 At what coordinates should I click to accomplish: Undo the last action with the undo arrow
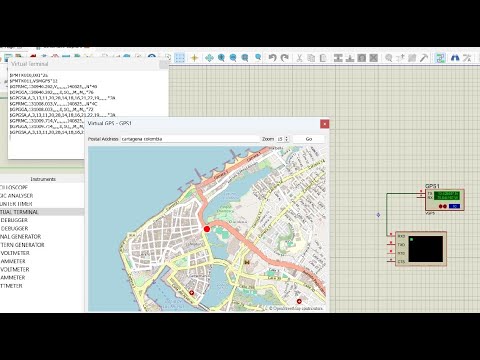[x=272, y=58]
